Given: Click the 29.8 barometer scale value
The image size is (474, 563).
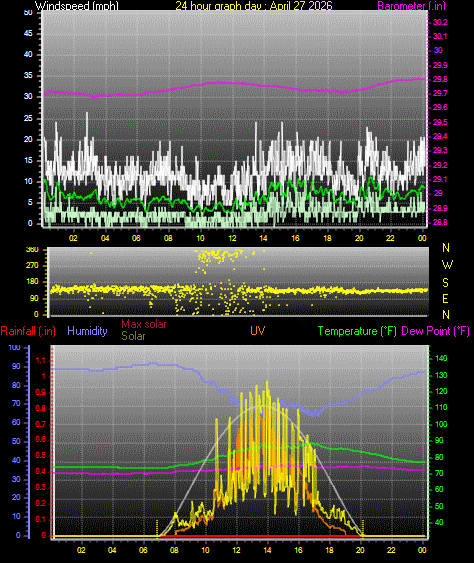Looking at the screenshot, I should [x=440, y=79].
